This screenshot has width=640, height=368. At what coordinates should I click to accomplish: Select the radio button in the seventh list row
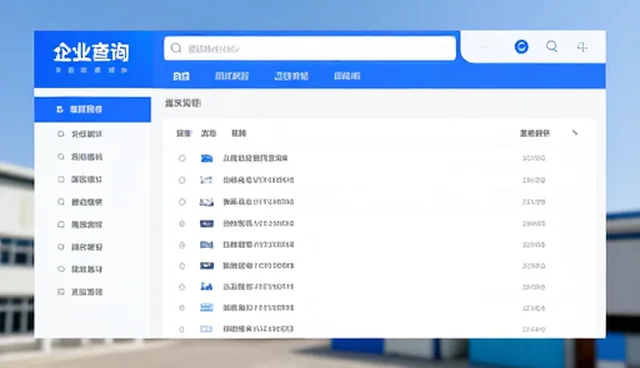(182, 287)
